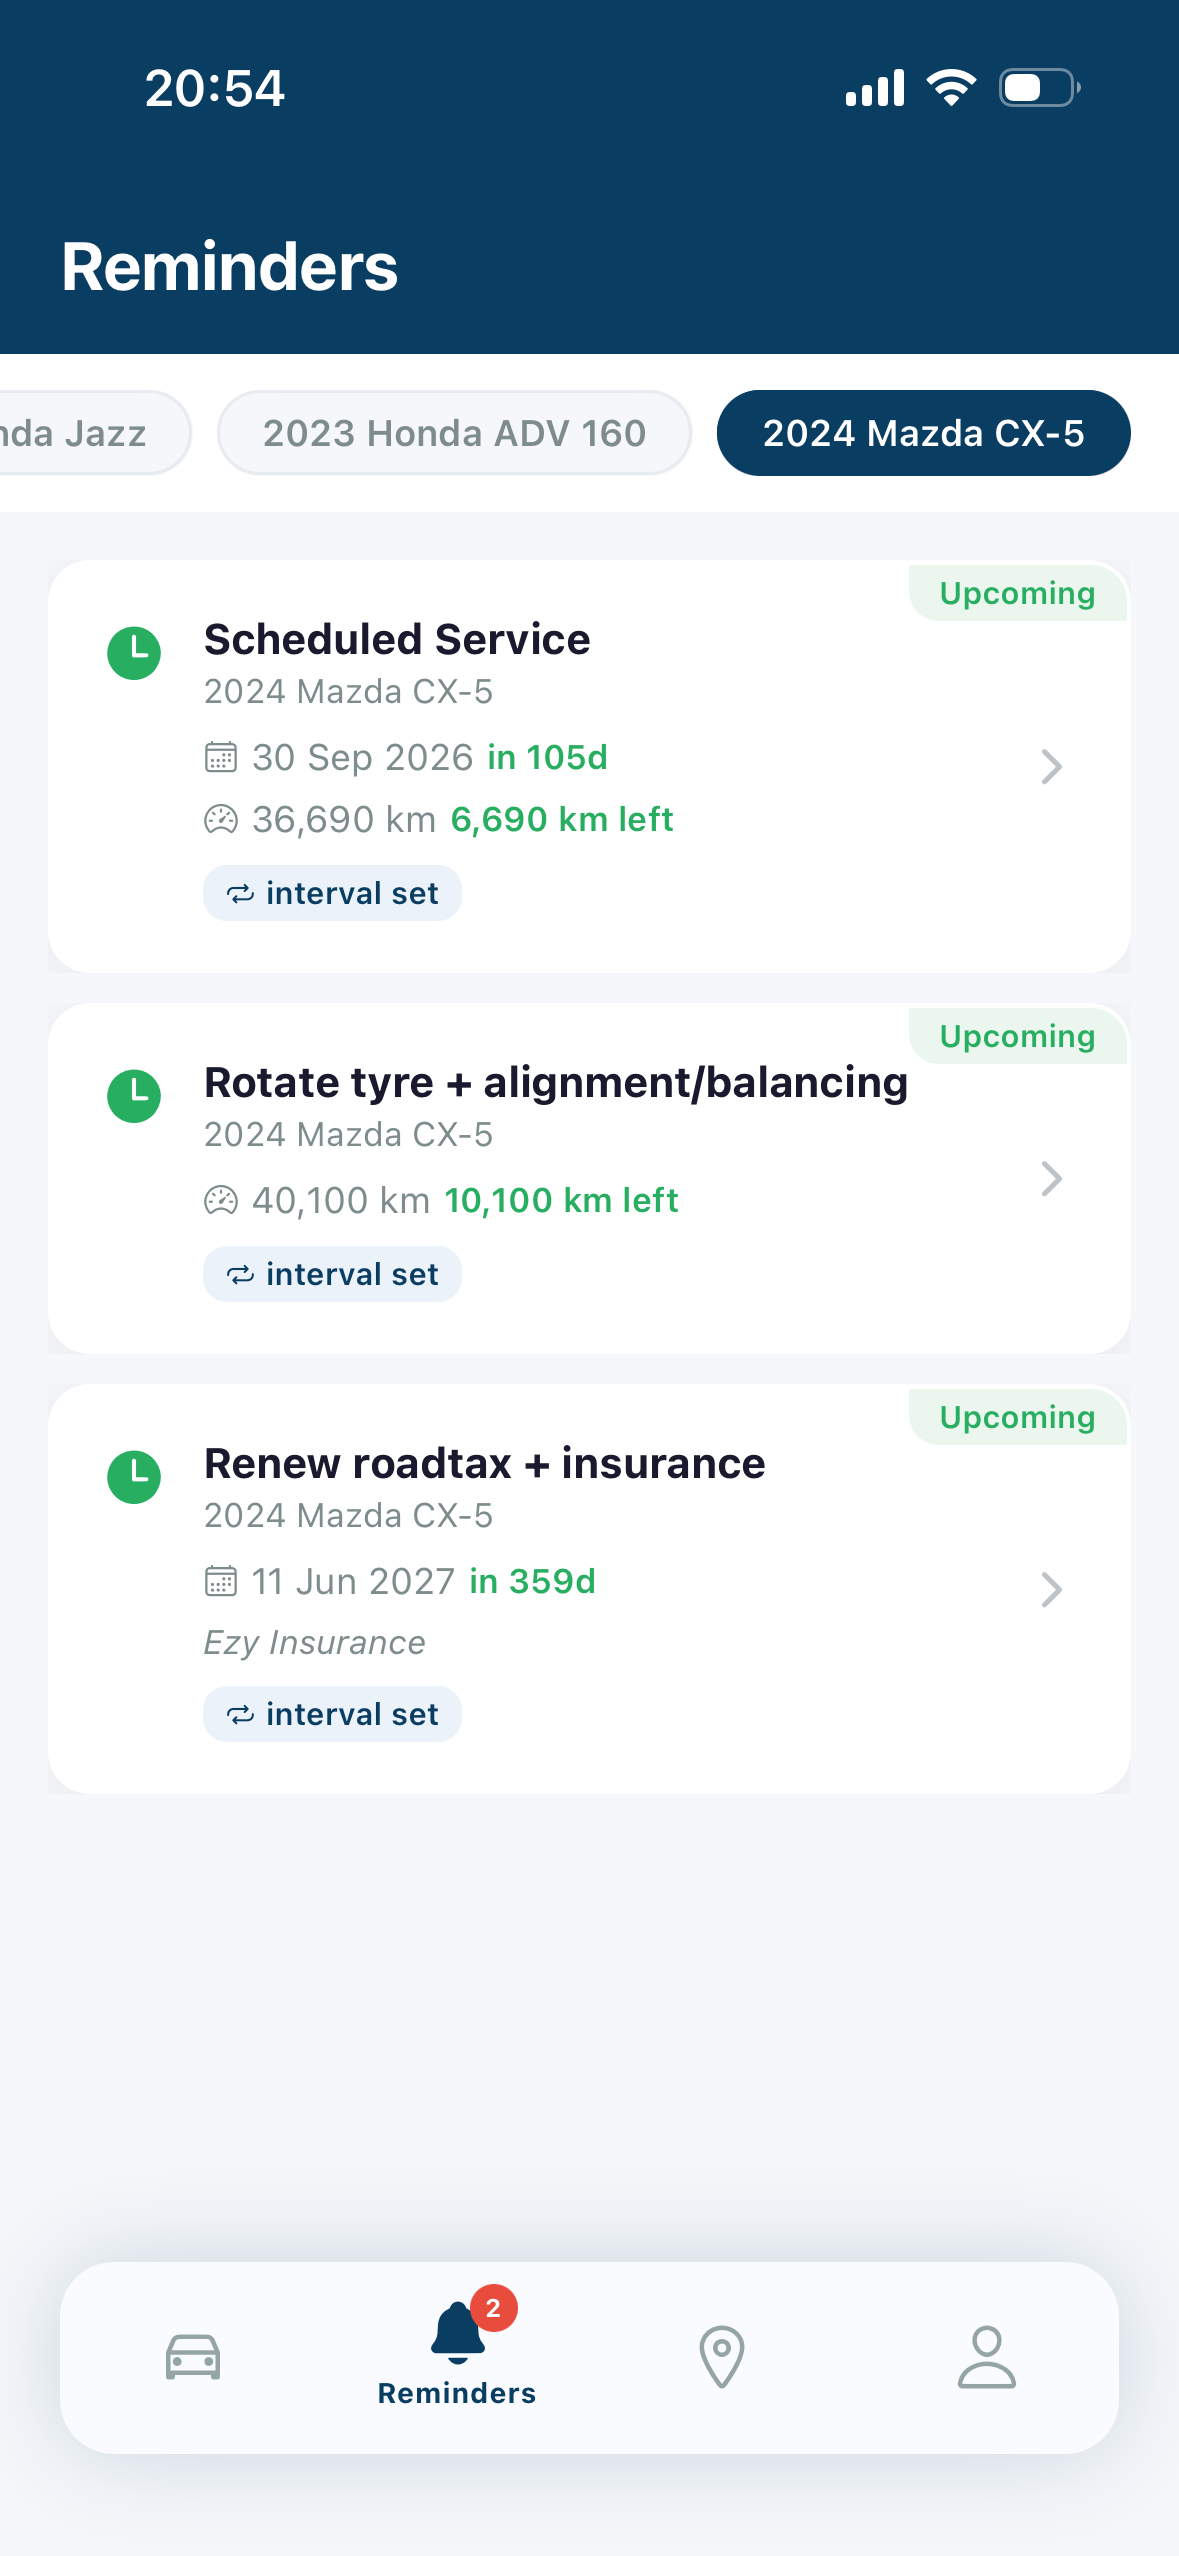The width and height of the screenshot is (1179, 2556).
Task: Tap the Reminders bell icon
Action: pos(457,2333)
